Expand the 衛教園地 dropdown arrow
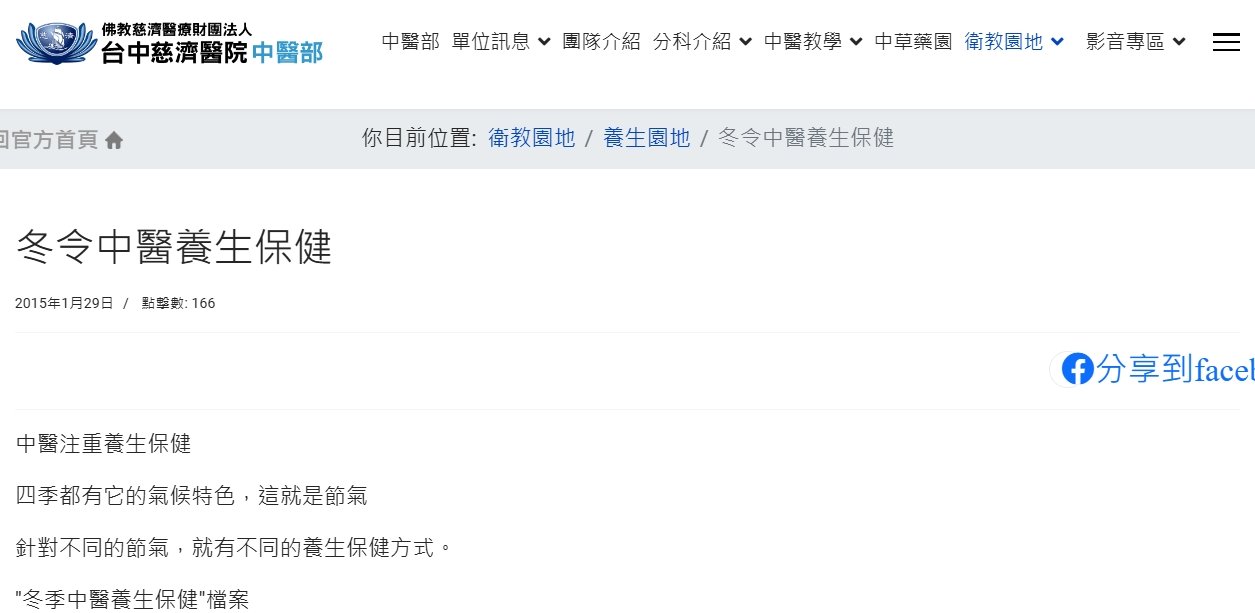Image resolution: width=1255 pixels, height=613 pixels. coord(1058,42)
